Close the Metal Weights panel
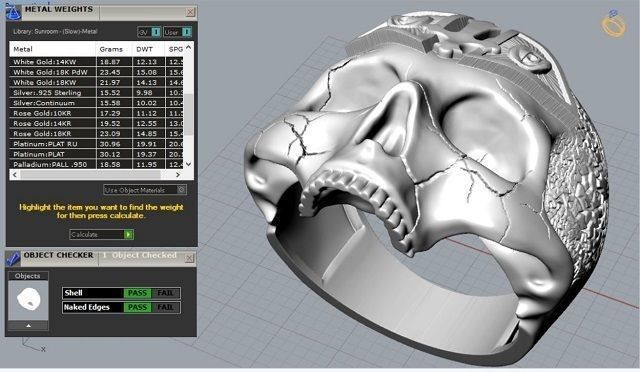The width and height of the screenshot is (640, 372). tap(190, 12)
